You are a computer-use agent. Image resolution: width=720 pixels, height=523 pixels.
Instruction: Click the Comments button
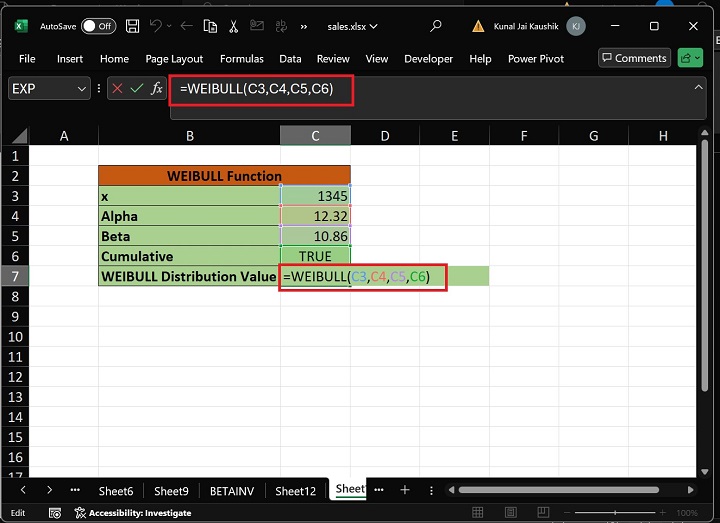pos(634,58)
